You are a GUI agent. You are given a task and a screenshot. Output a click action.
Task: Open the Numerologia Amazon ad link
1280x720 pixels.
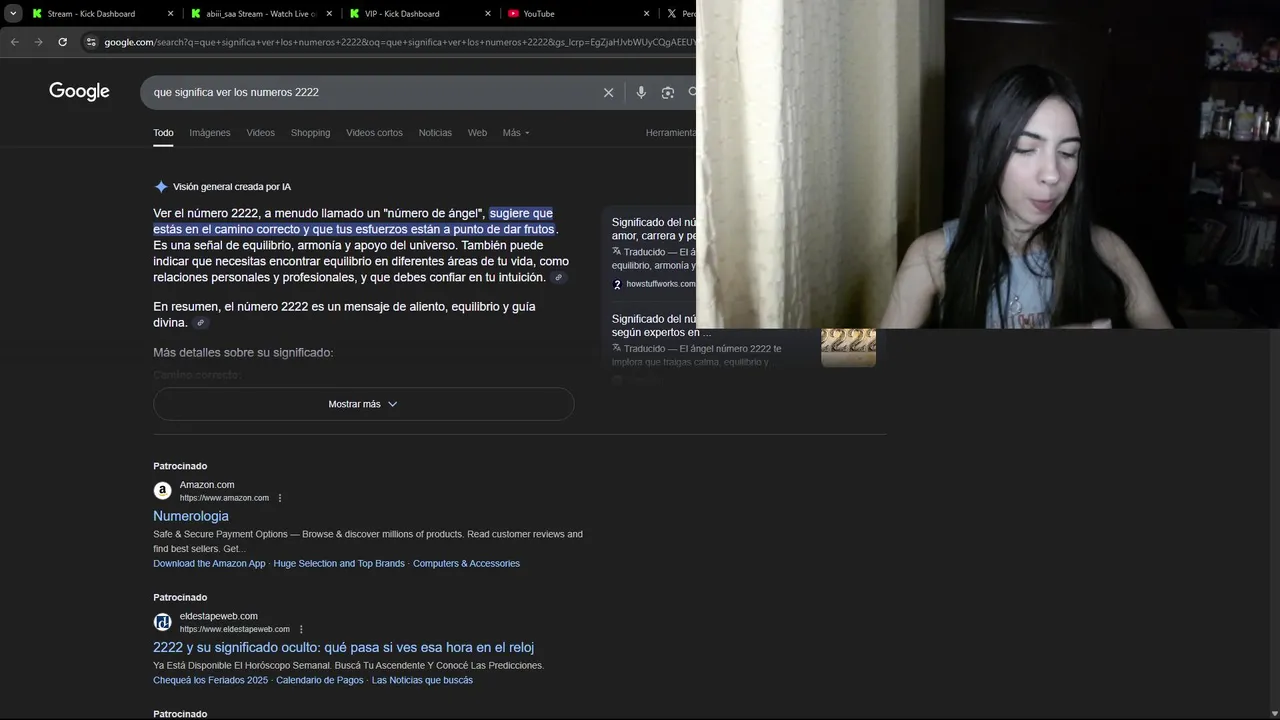tap(191, 516)
